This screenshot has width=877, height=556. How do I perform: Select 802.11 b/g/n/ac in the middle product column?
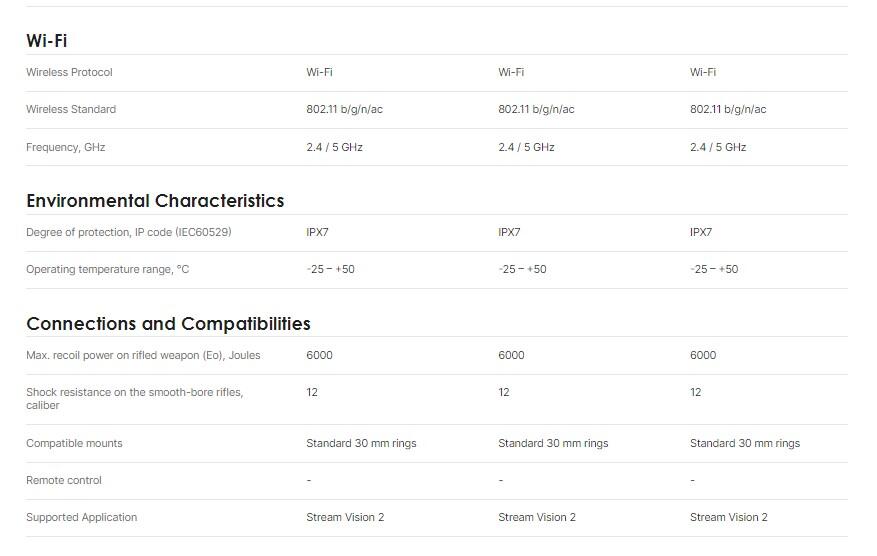[536, 109]
